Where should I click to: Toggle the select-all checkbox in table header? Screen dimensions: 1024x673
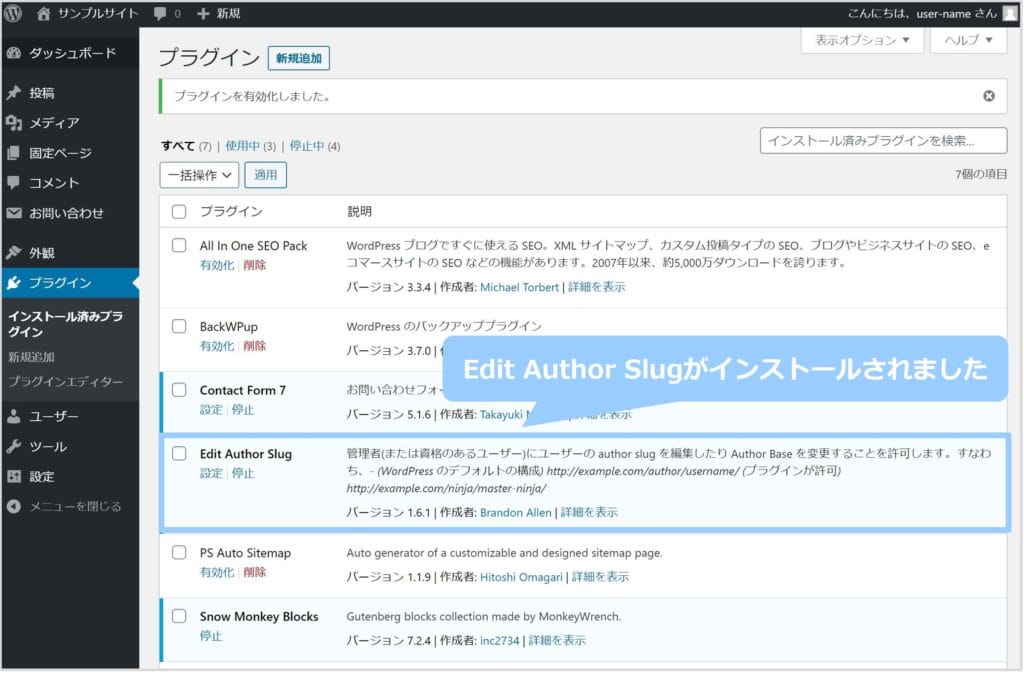pos(179,211)
